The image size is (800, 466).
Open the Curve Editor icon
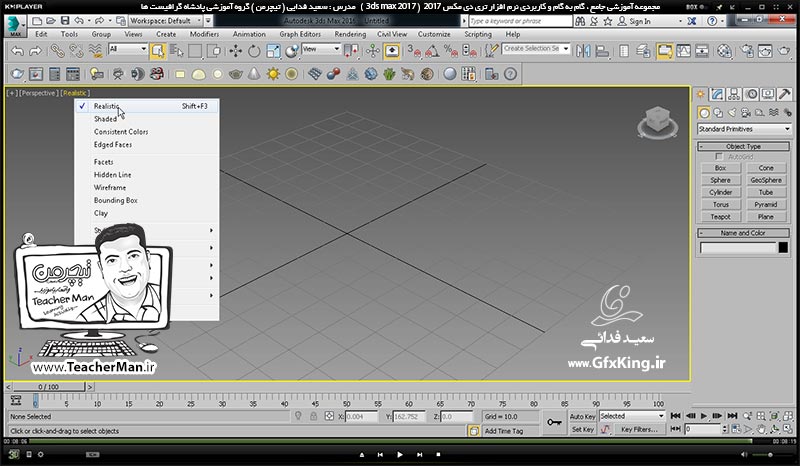[x=684, y=51]
